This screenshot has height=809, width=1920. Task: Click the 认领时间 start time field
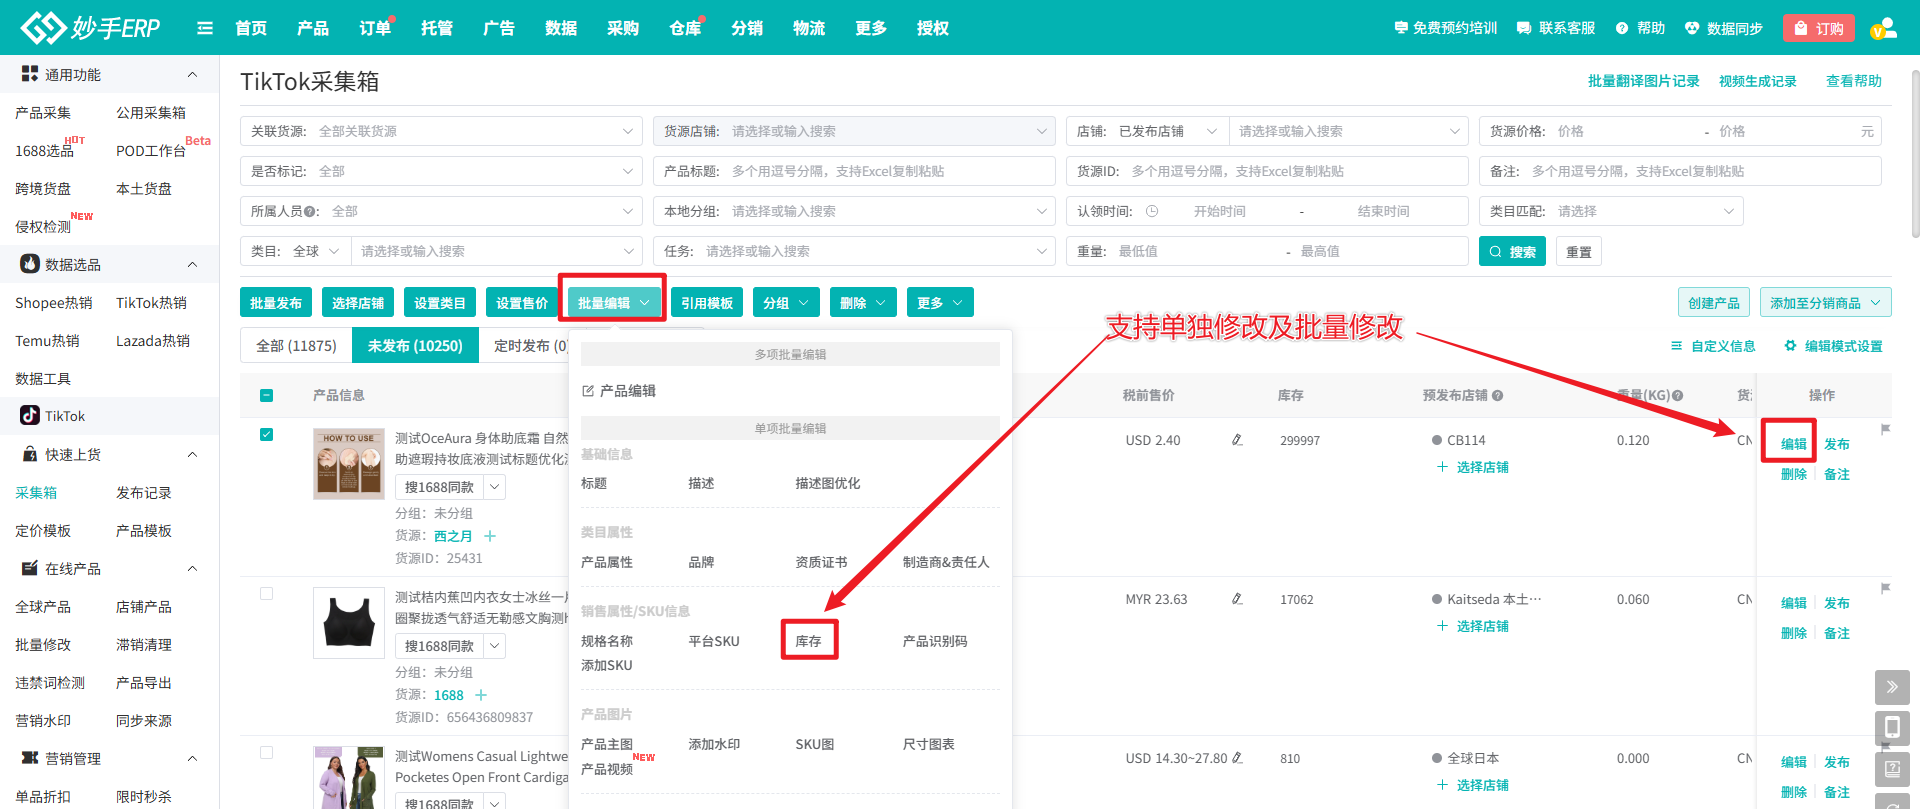point(1219,211)
